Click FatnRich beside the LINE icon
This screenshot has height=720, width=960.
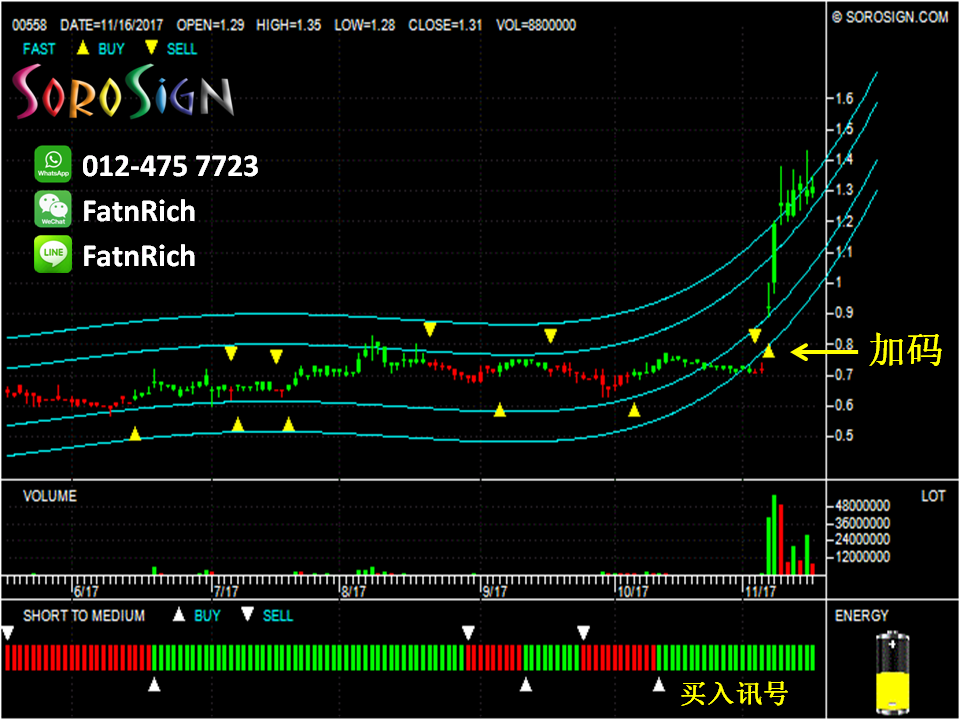coord(139,256)
